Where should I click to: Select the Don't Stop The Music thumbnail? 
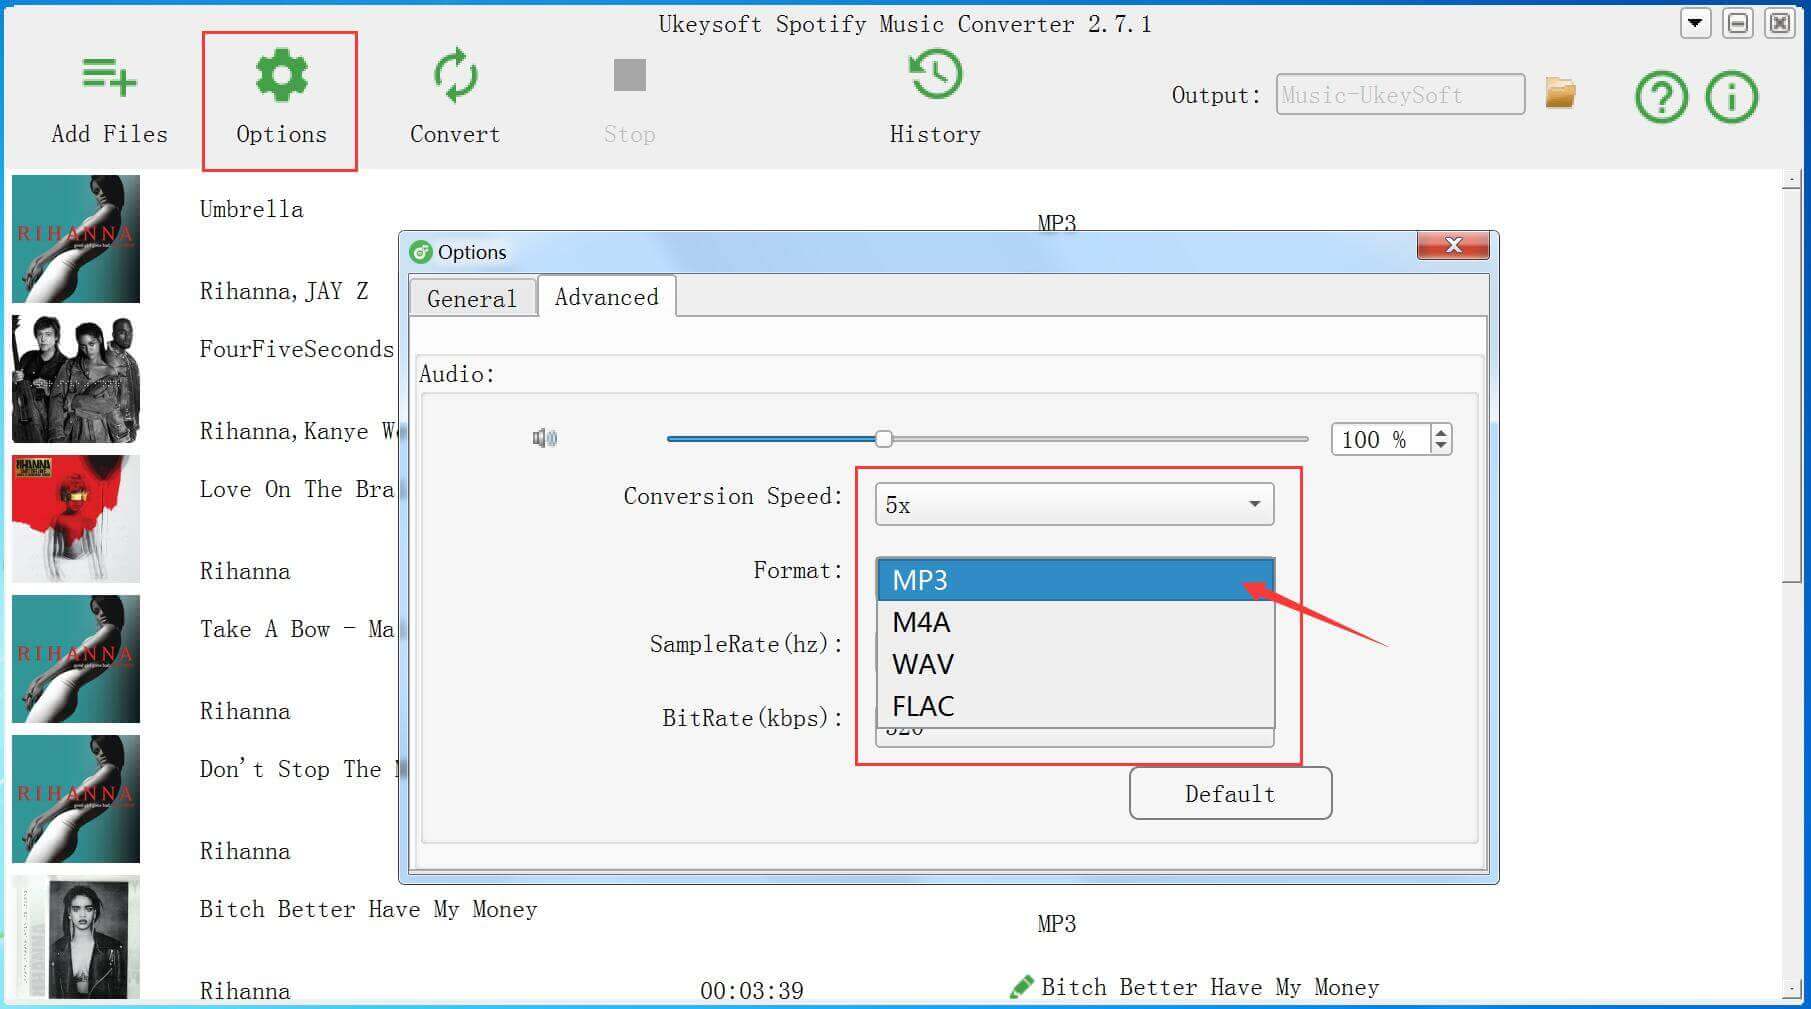[x=76, y=799]
